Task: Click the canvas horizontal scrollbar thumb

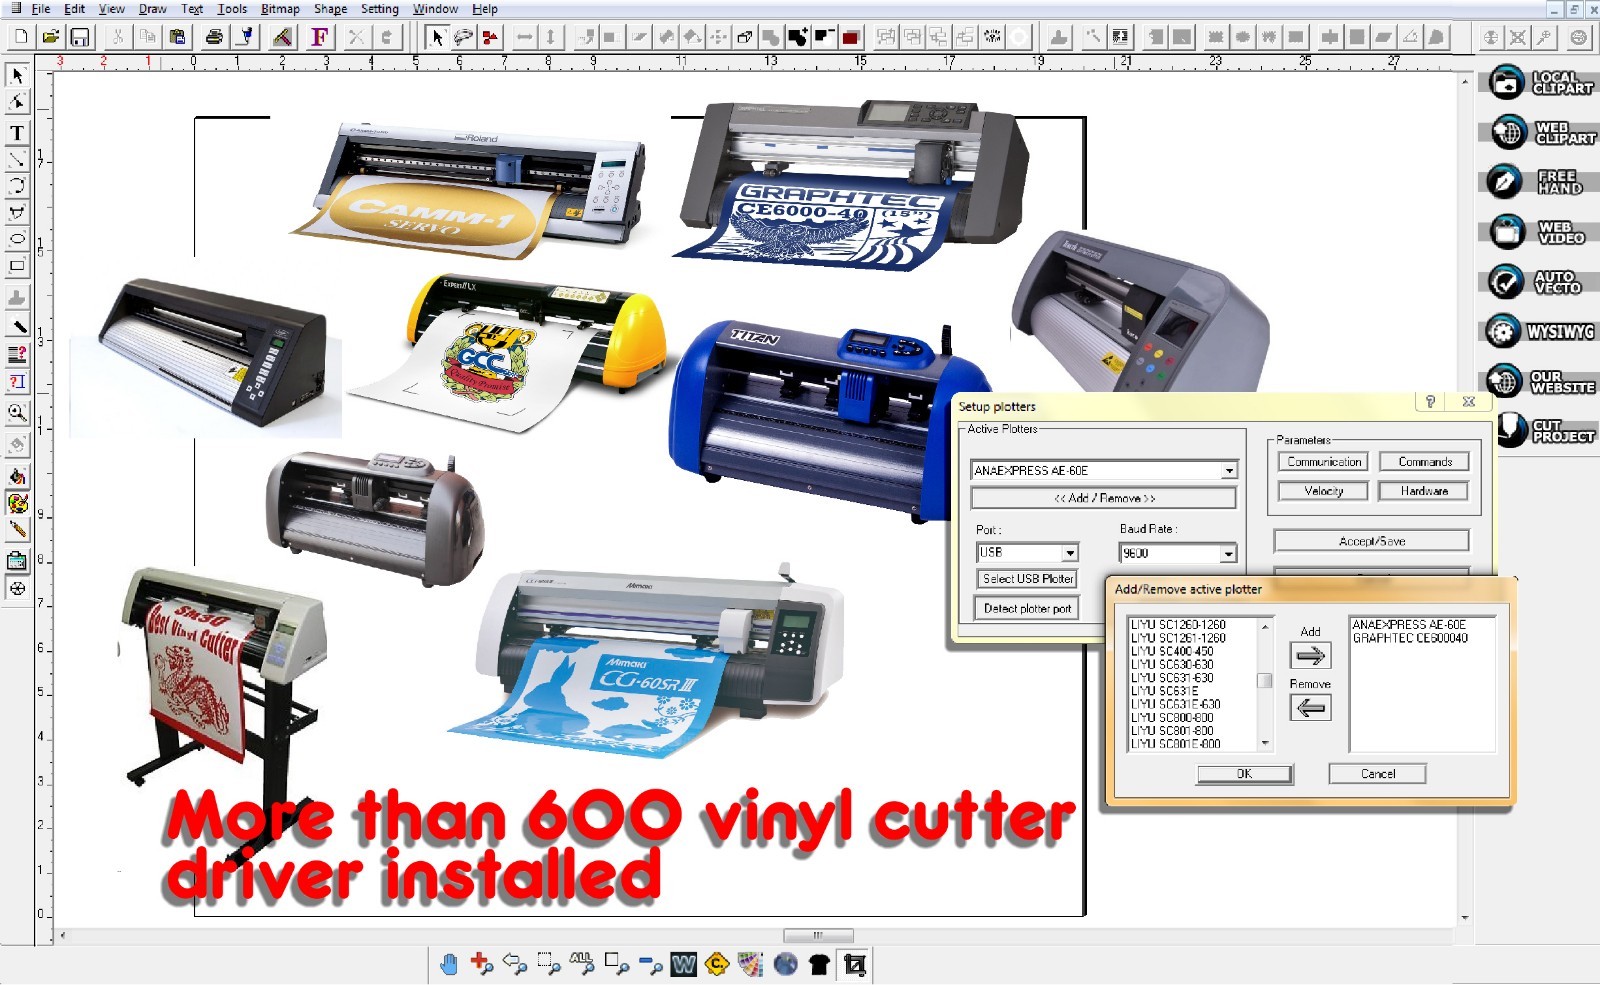Action: [818, 935]
